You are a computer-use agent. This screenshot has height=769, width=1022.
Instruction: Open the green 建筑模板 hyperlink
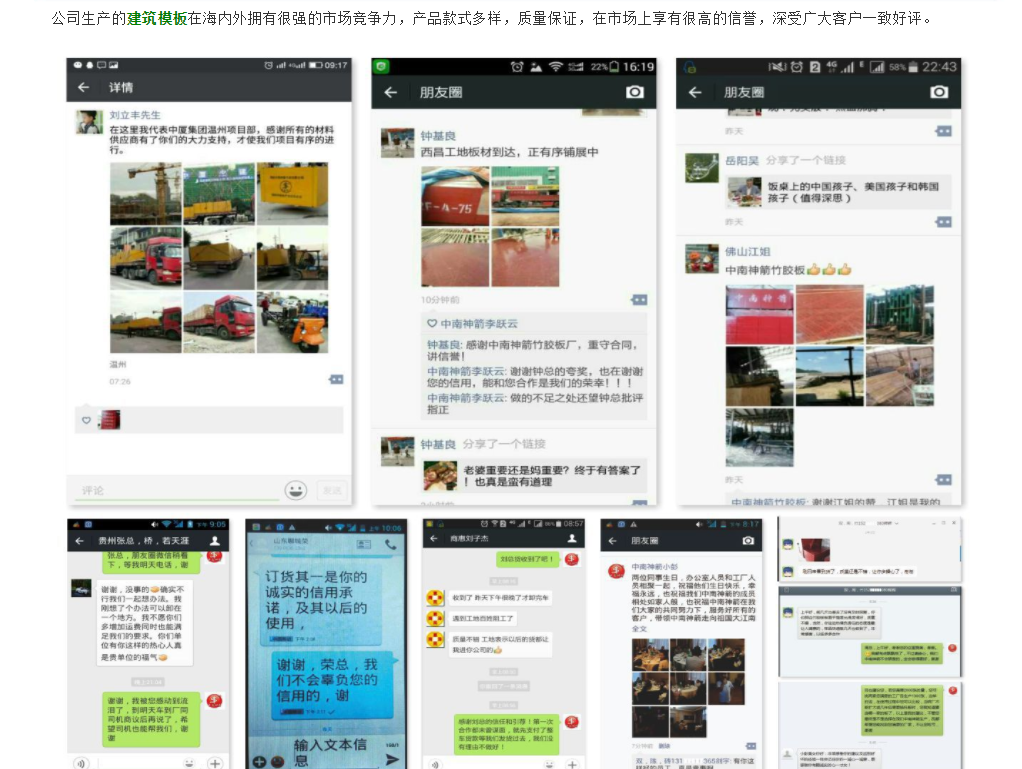pyautogui.click(x=157, y=18)
